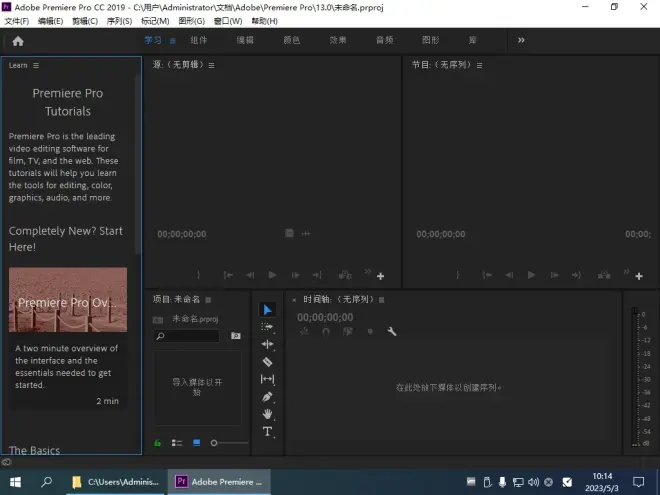Viewport: 660px width, 495px height.
Task: Play in the Source monitor
Action: (x=272, y=275)
